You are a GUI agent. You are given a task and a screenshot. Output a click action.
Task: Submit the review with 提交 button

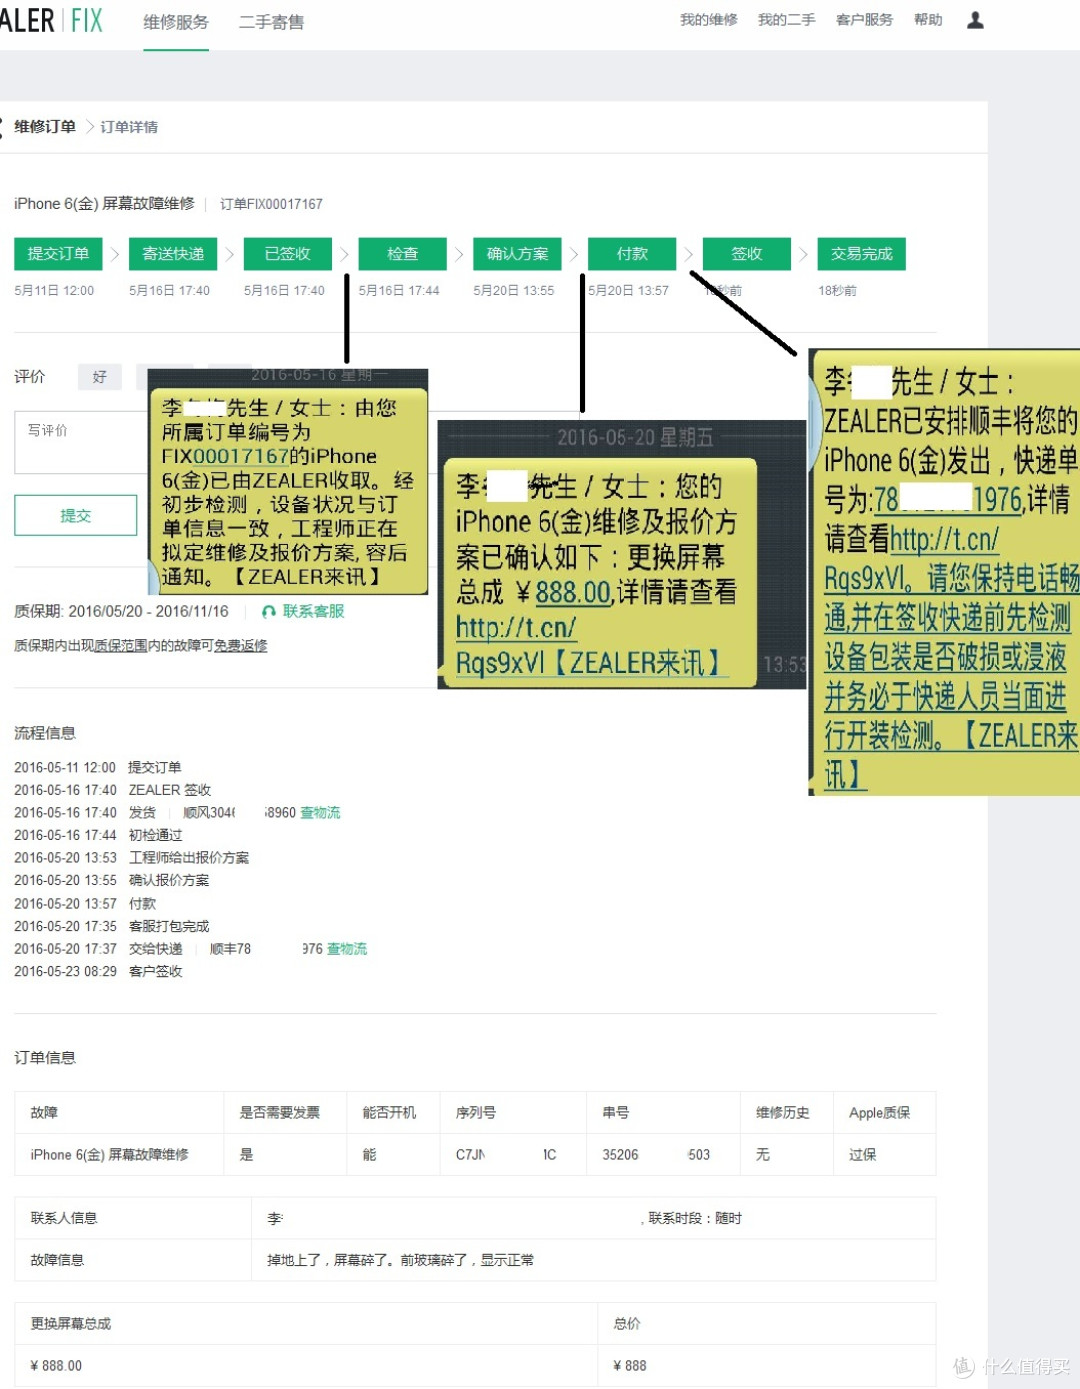coord(76,515)
